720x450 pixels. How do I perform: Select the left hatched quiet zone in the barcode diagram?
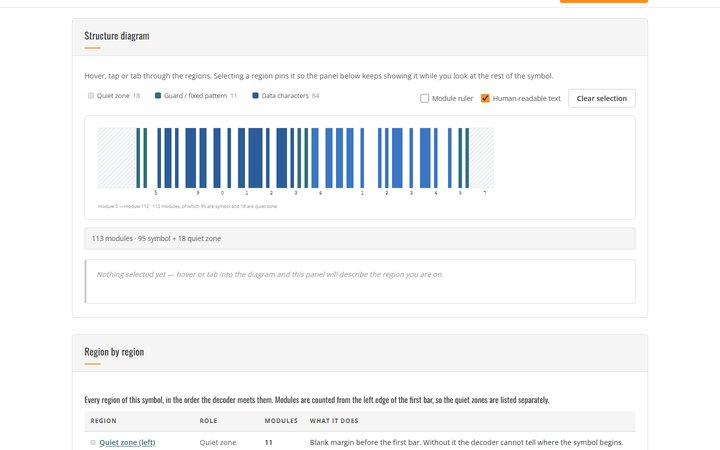click(x=117, y=158)
